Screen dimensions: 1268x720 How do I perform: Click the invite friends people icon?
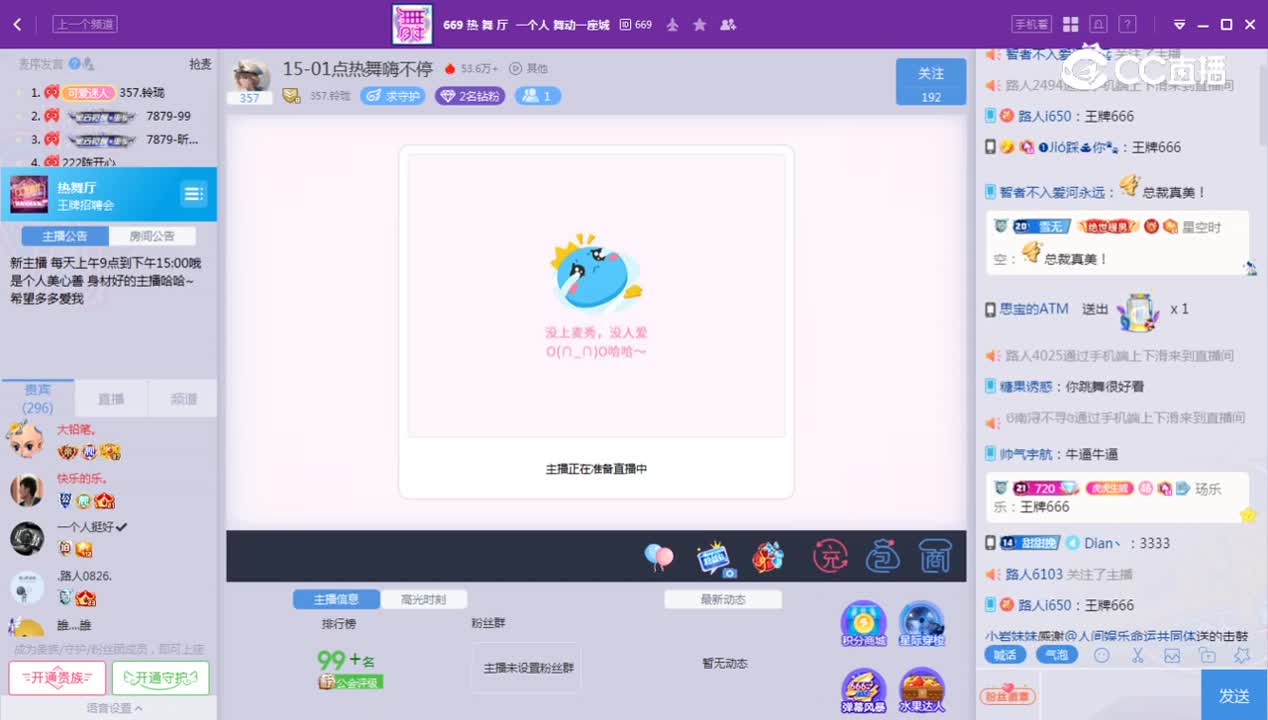(x=728, y=24)
